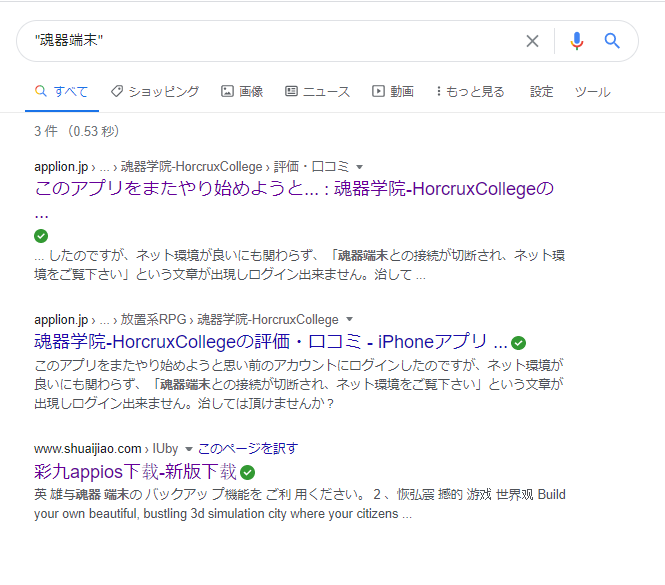Click このページを訳す link
The height and width of the screenshot is (585, 665).
[x=248, y=448]
